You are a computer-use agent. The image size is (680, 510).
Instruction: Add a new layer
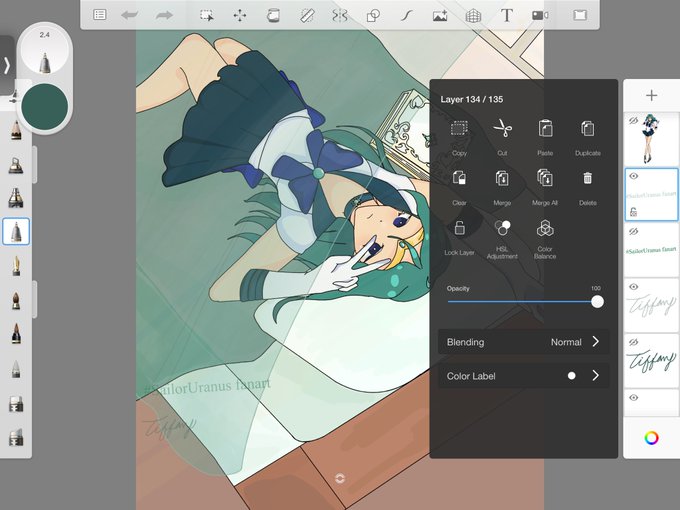click(651, 95)
